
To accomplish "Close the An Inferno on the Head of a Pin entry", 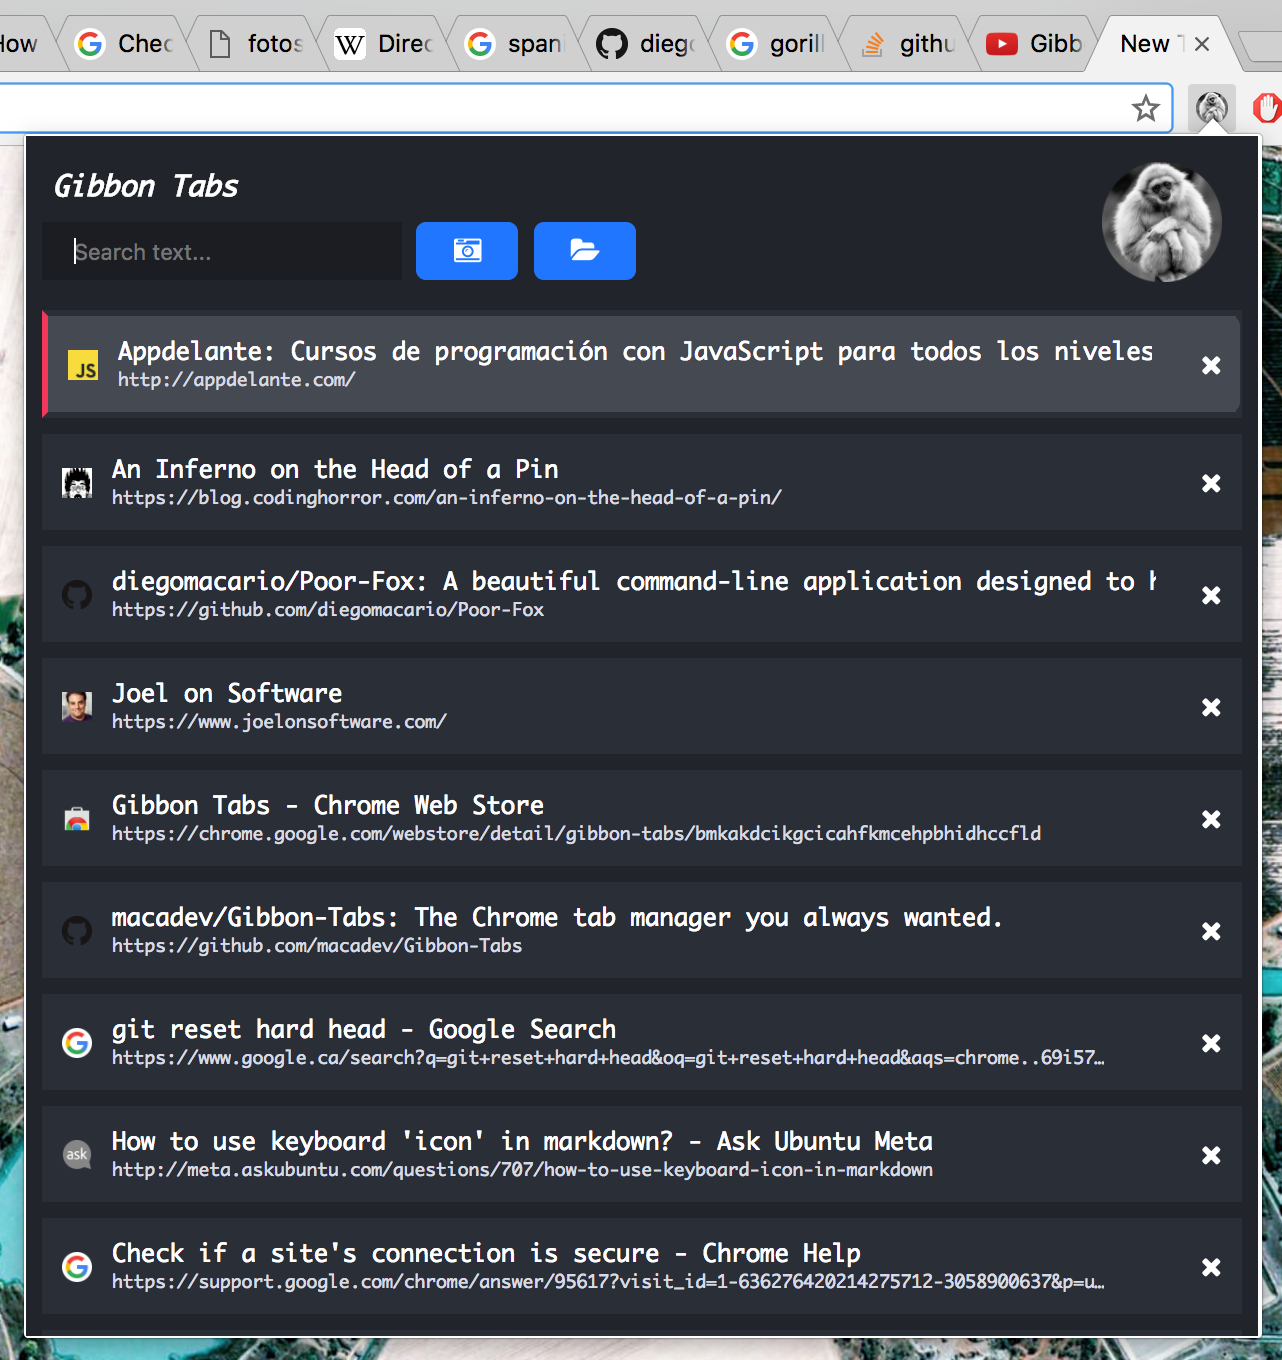I will pyautogui.click(x=1211, y=483).
